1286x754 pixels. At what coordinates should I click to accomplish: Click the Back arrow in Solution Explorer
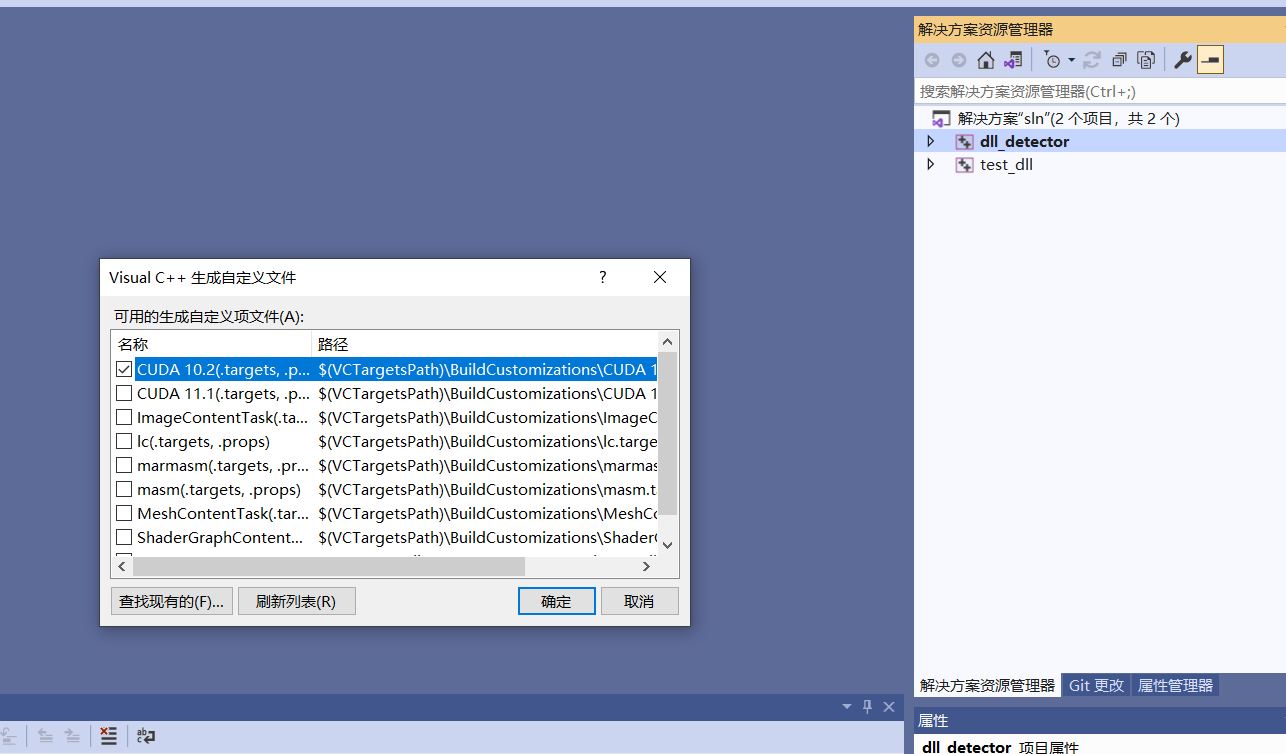[x=932, y=60]
